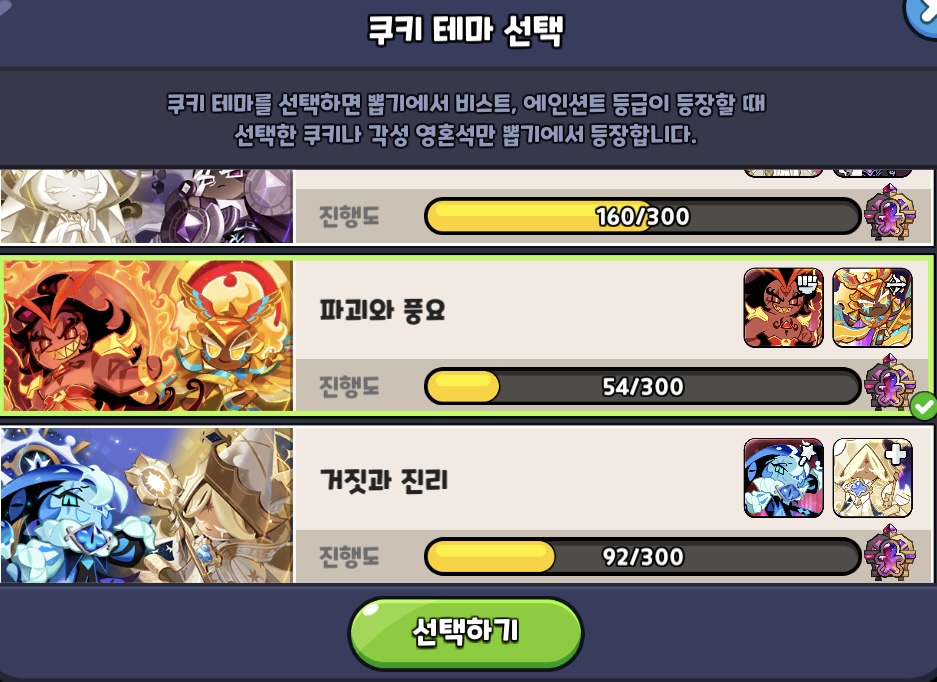Tap the 92/300 progress bar
The height and width of the screenshot is (682, 937).
(x=642, y=556)
